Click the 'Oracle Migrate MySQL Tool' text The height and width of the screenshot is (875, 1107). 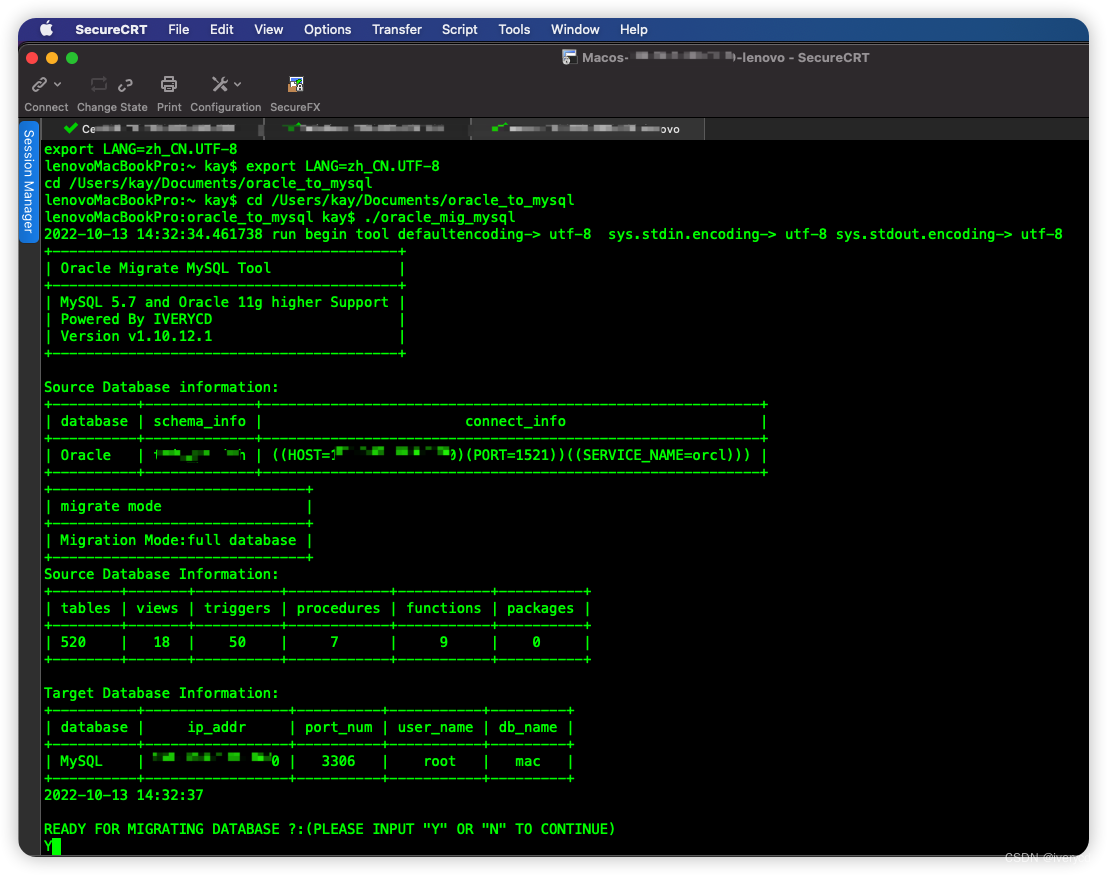tap(165, 268)
